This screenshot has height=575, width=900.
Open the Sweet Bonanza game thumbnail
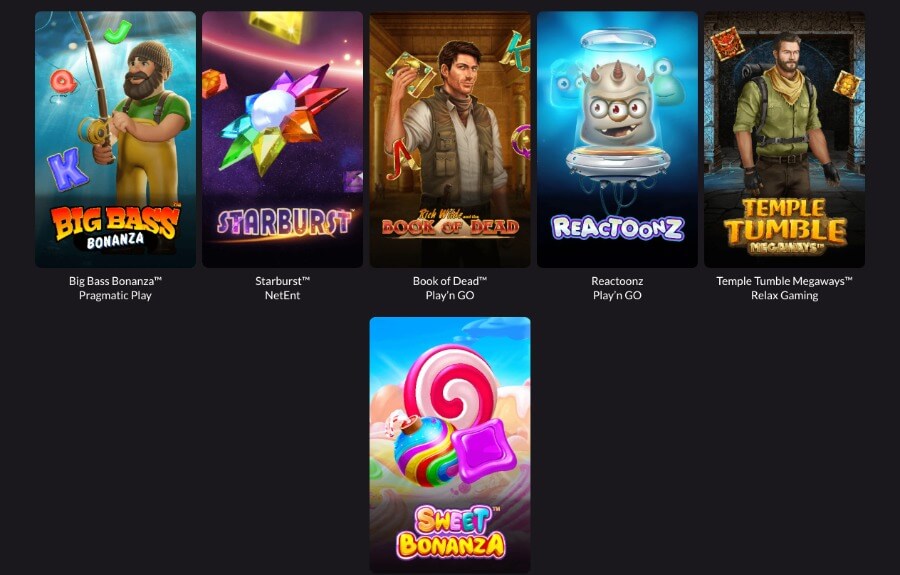coord(450,445)
